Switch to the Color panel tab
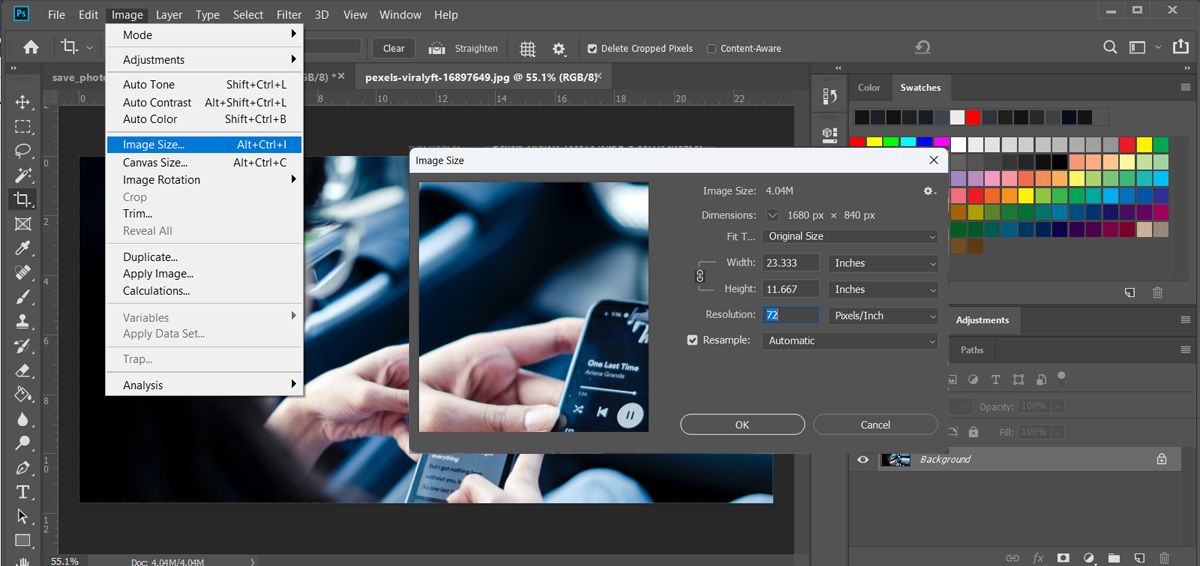Image resolution: width=1200 pixels, height=566 pixels. pyautogui.click(x=869, y=87)
